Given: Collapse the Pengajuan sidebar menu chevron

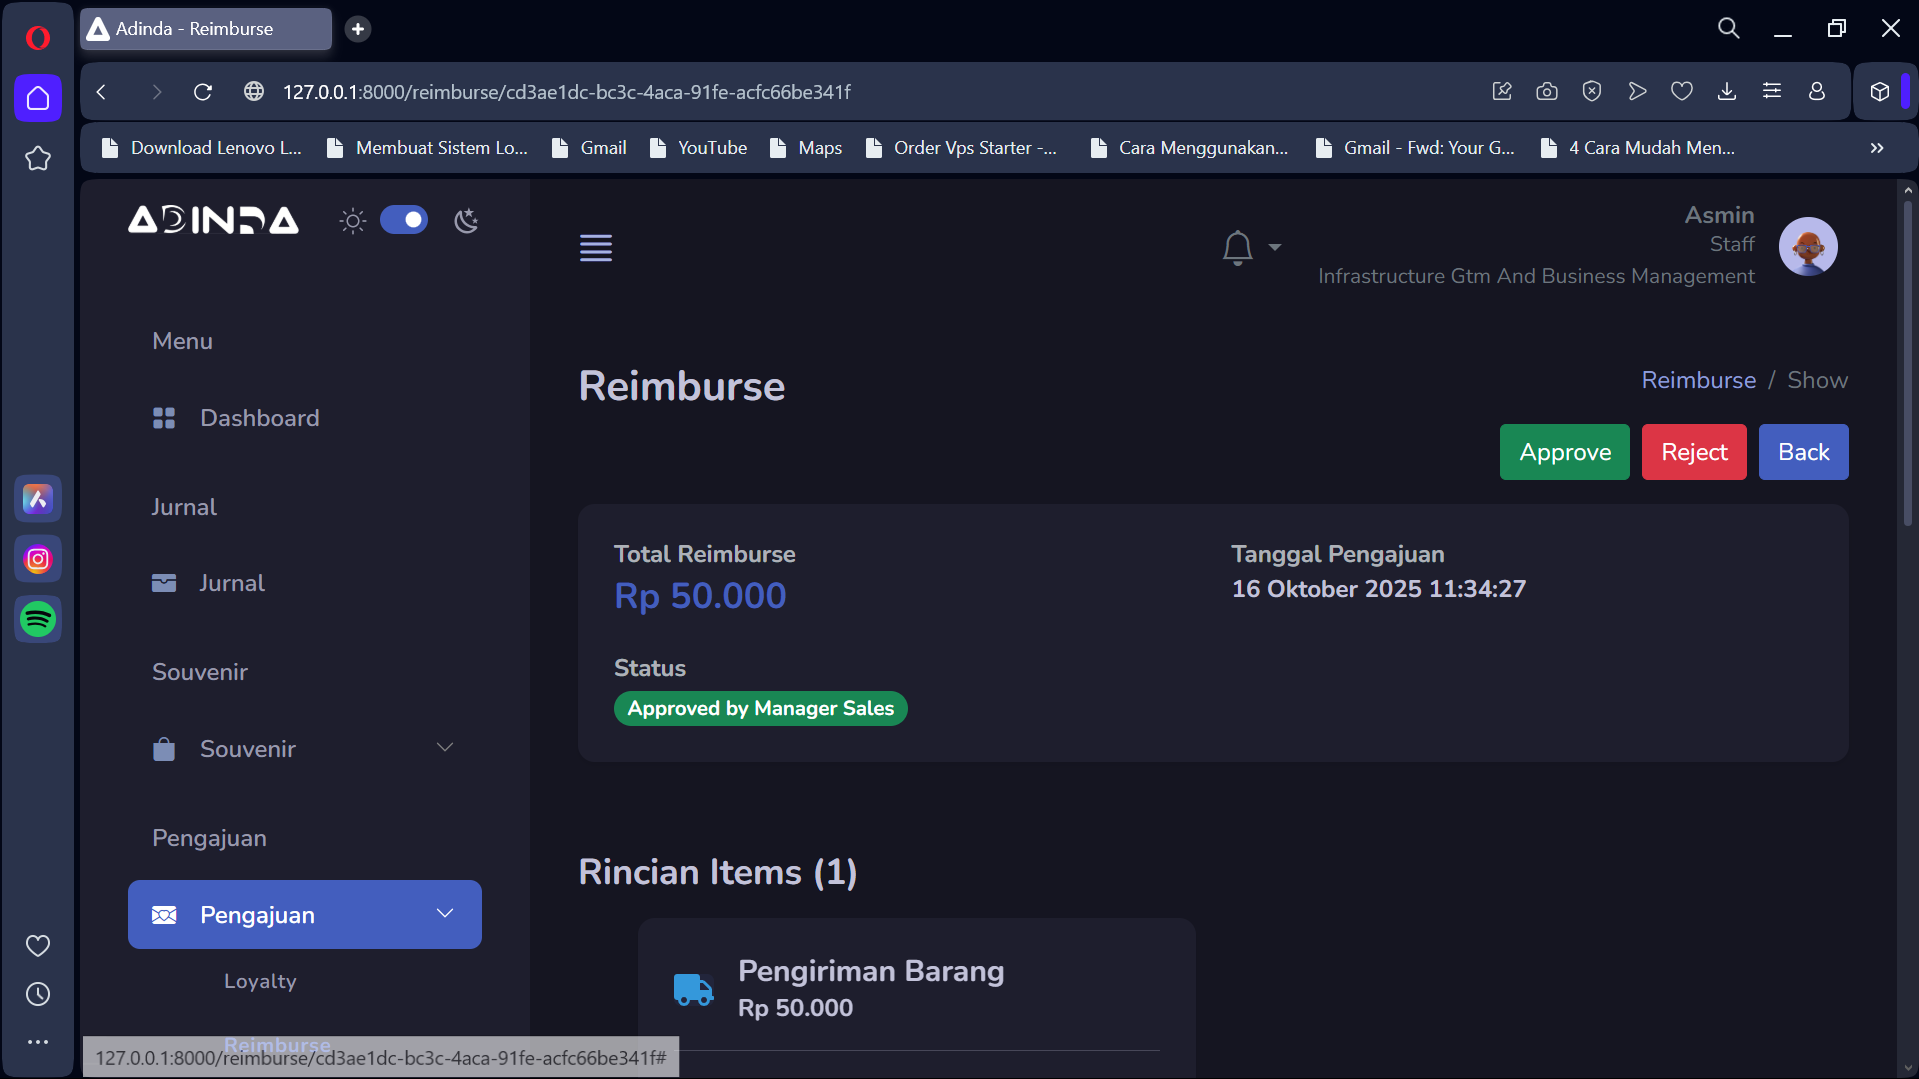Looking at the screenshot, I should coord(445,914).
